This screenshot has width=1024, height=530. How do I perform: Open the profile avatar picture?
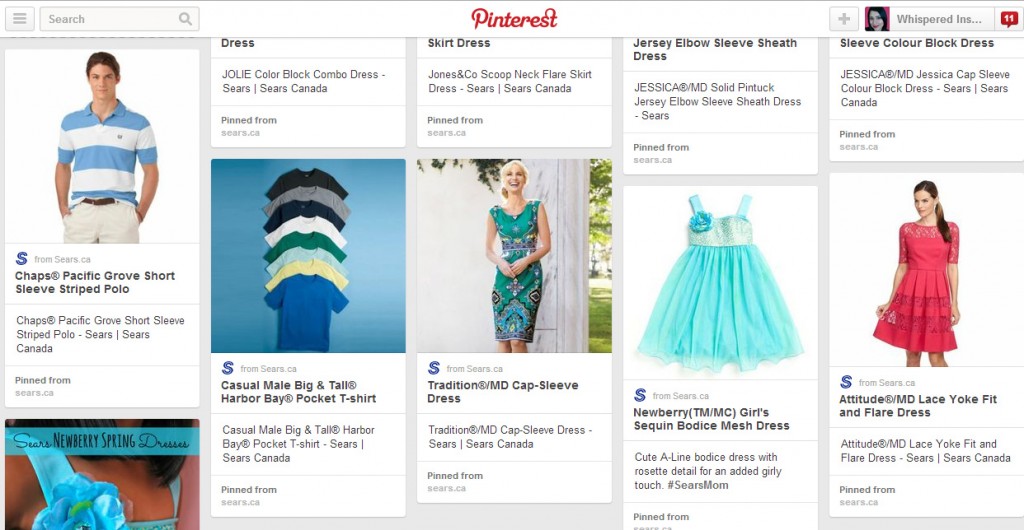(x=877, y=19)
